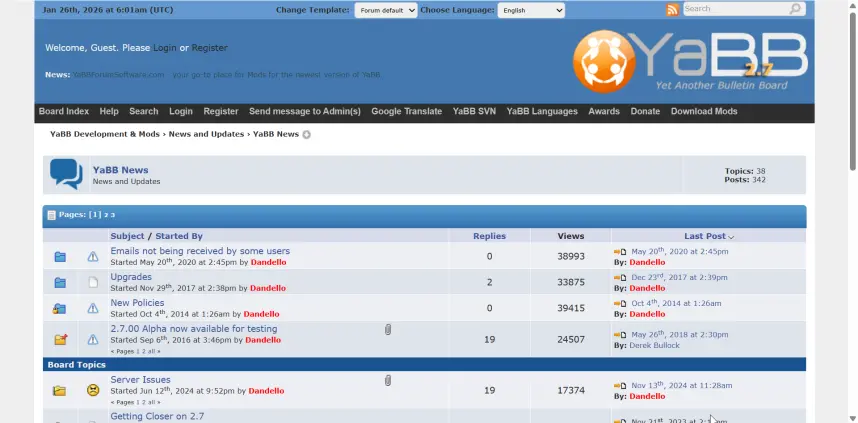Click paperclip attachment icon in 2.7.00 Alpha row
Screen dimensions: 858x423
pos(388,329)
